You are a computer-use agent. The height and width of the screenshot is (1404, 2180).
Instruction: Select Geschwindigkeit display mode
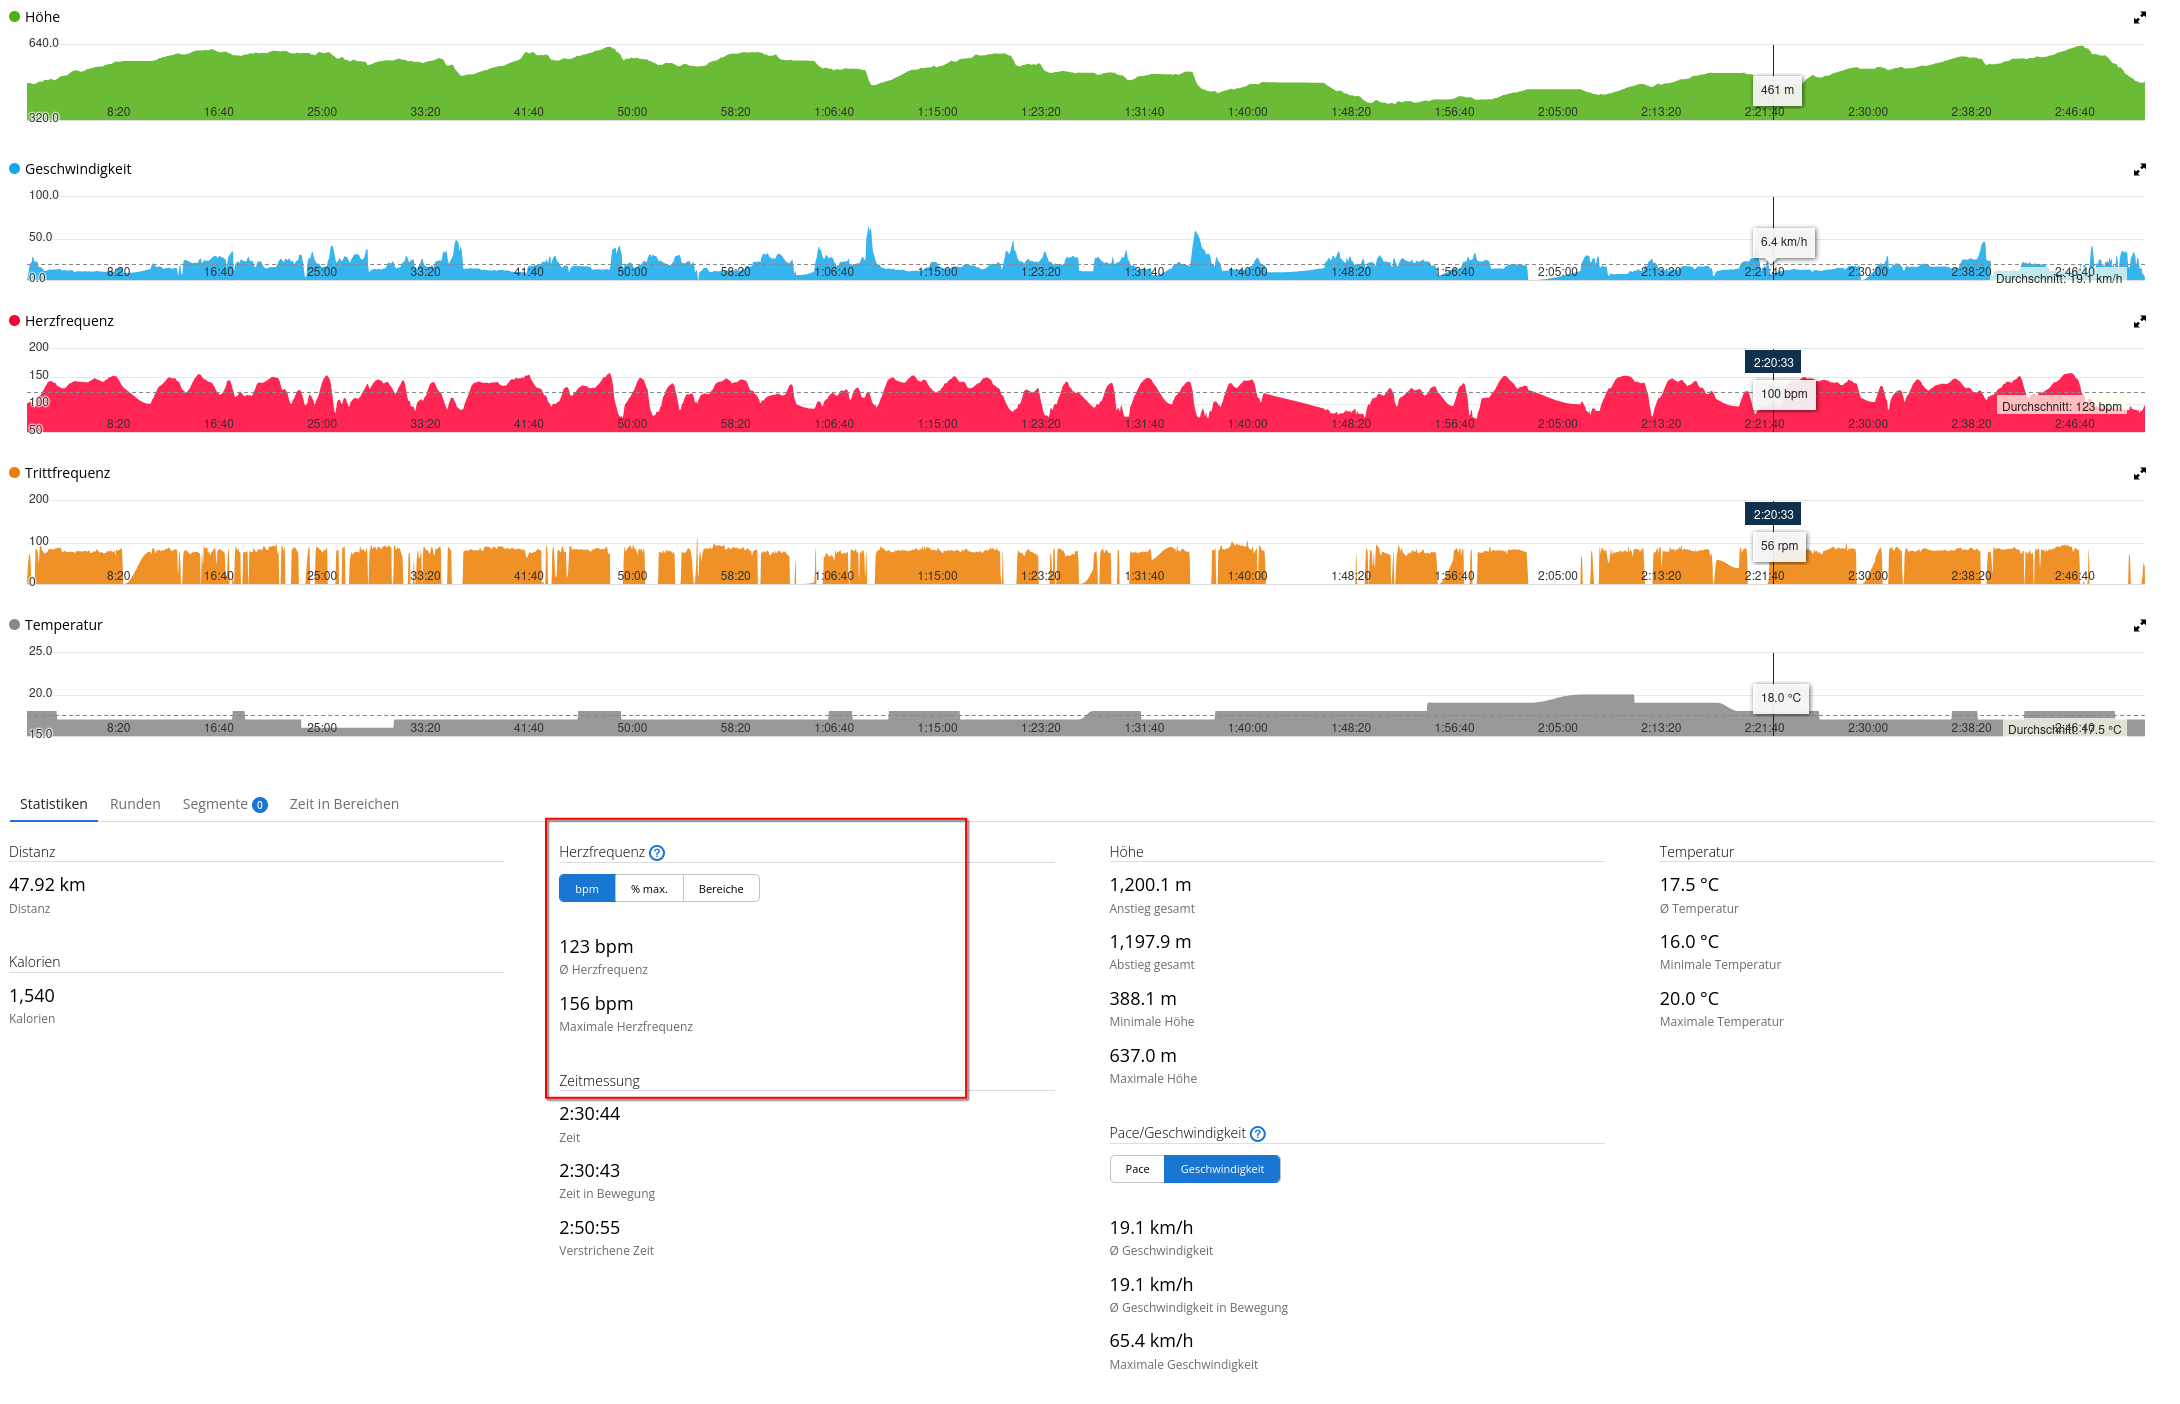(1222, 1169)
